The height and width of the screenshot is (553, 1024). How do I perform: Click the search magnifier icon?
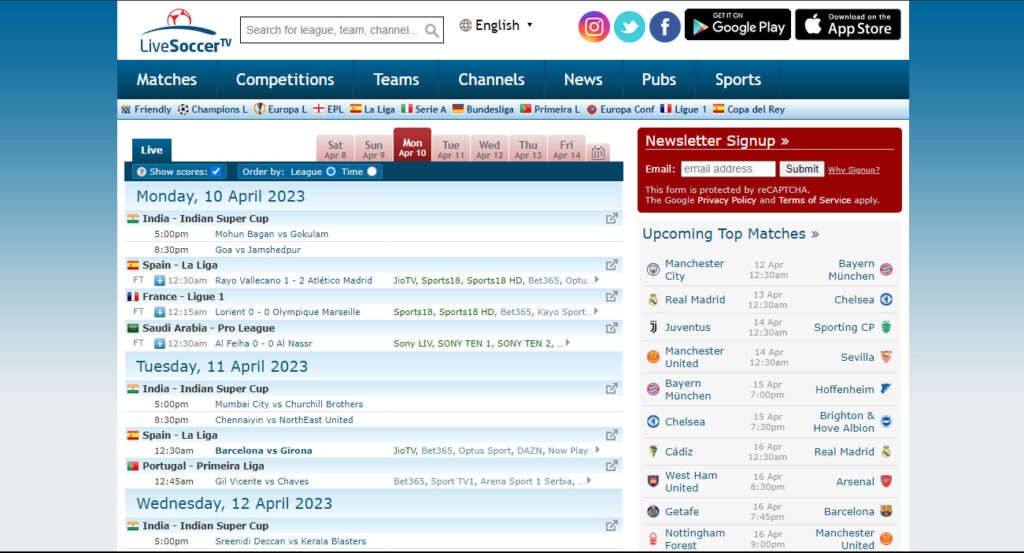click(x=432, y=30)
